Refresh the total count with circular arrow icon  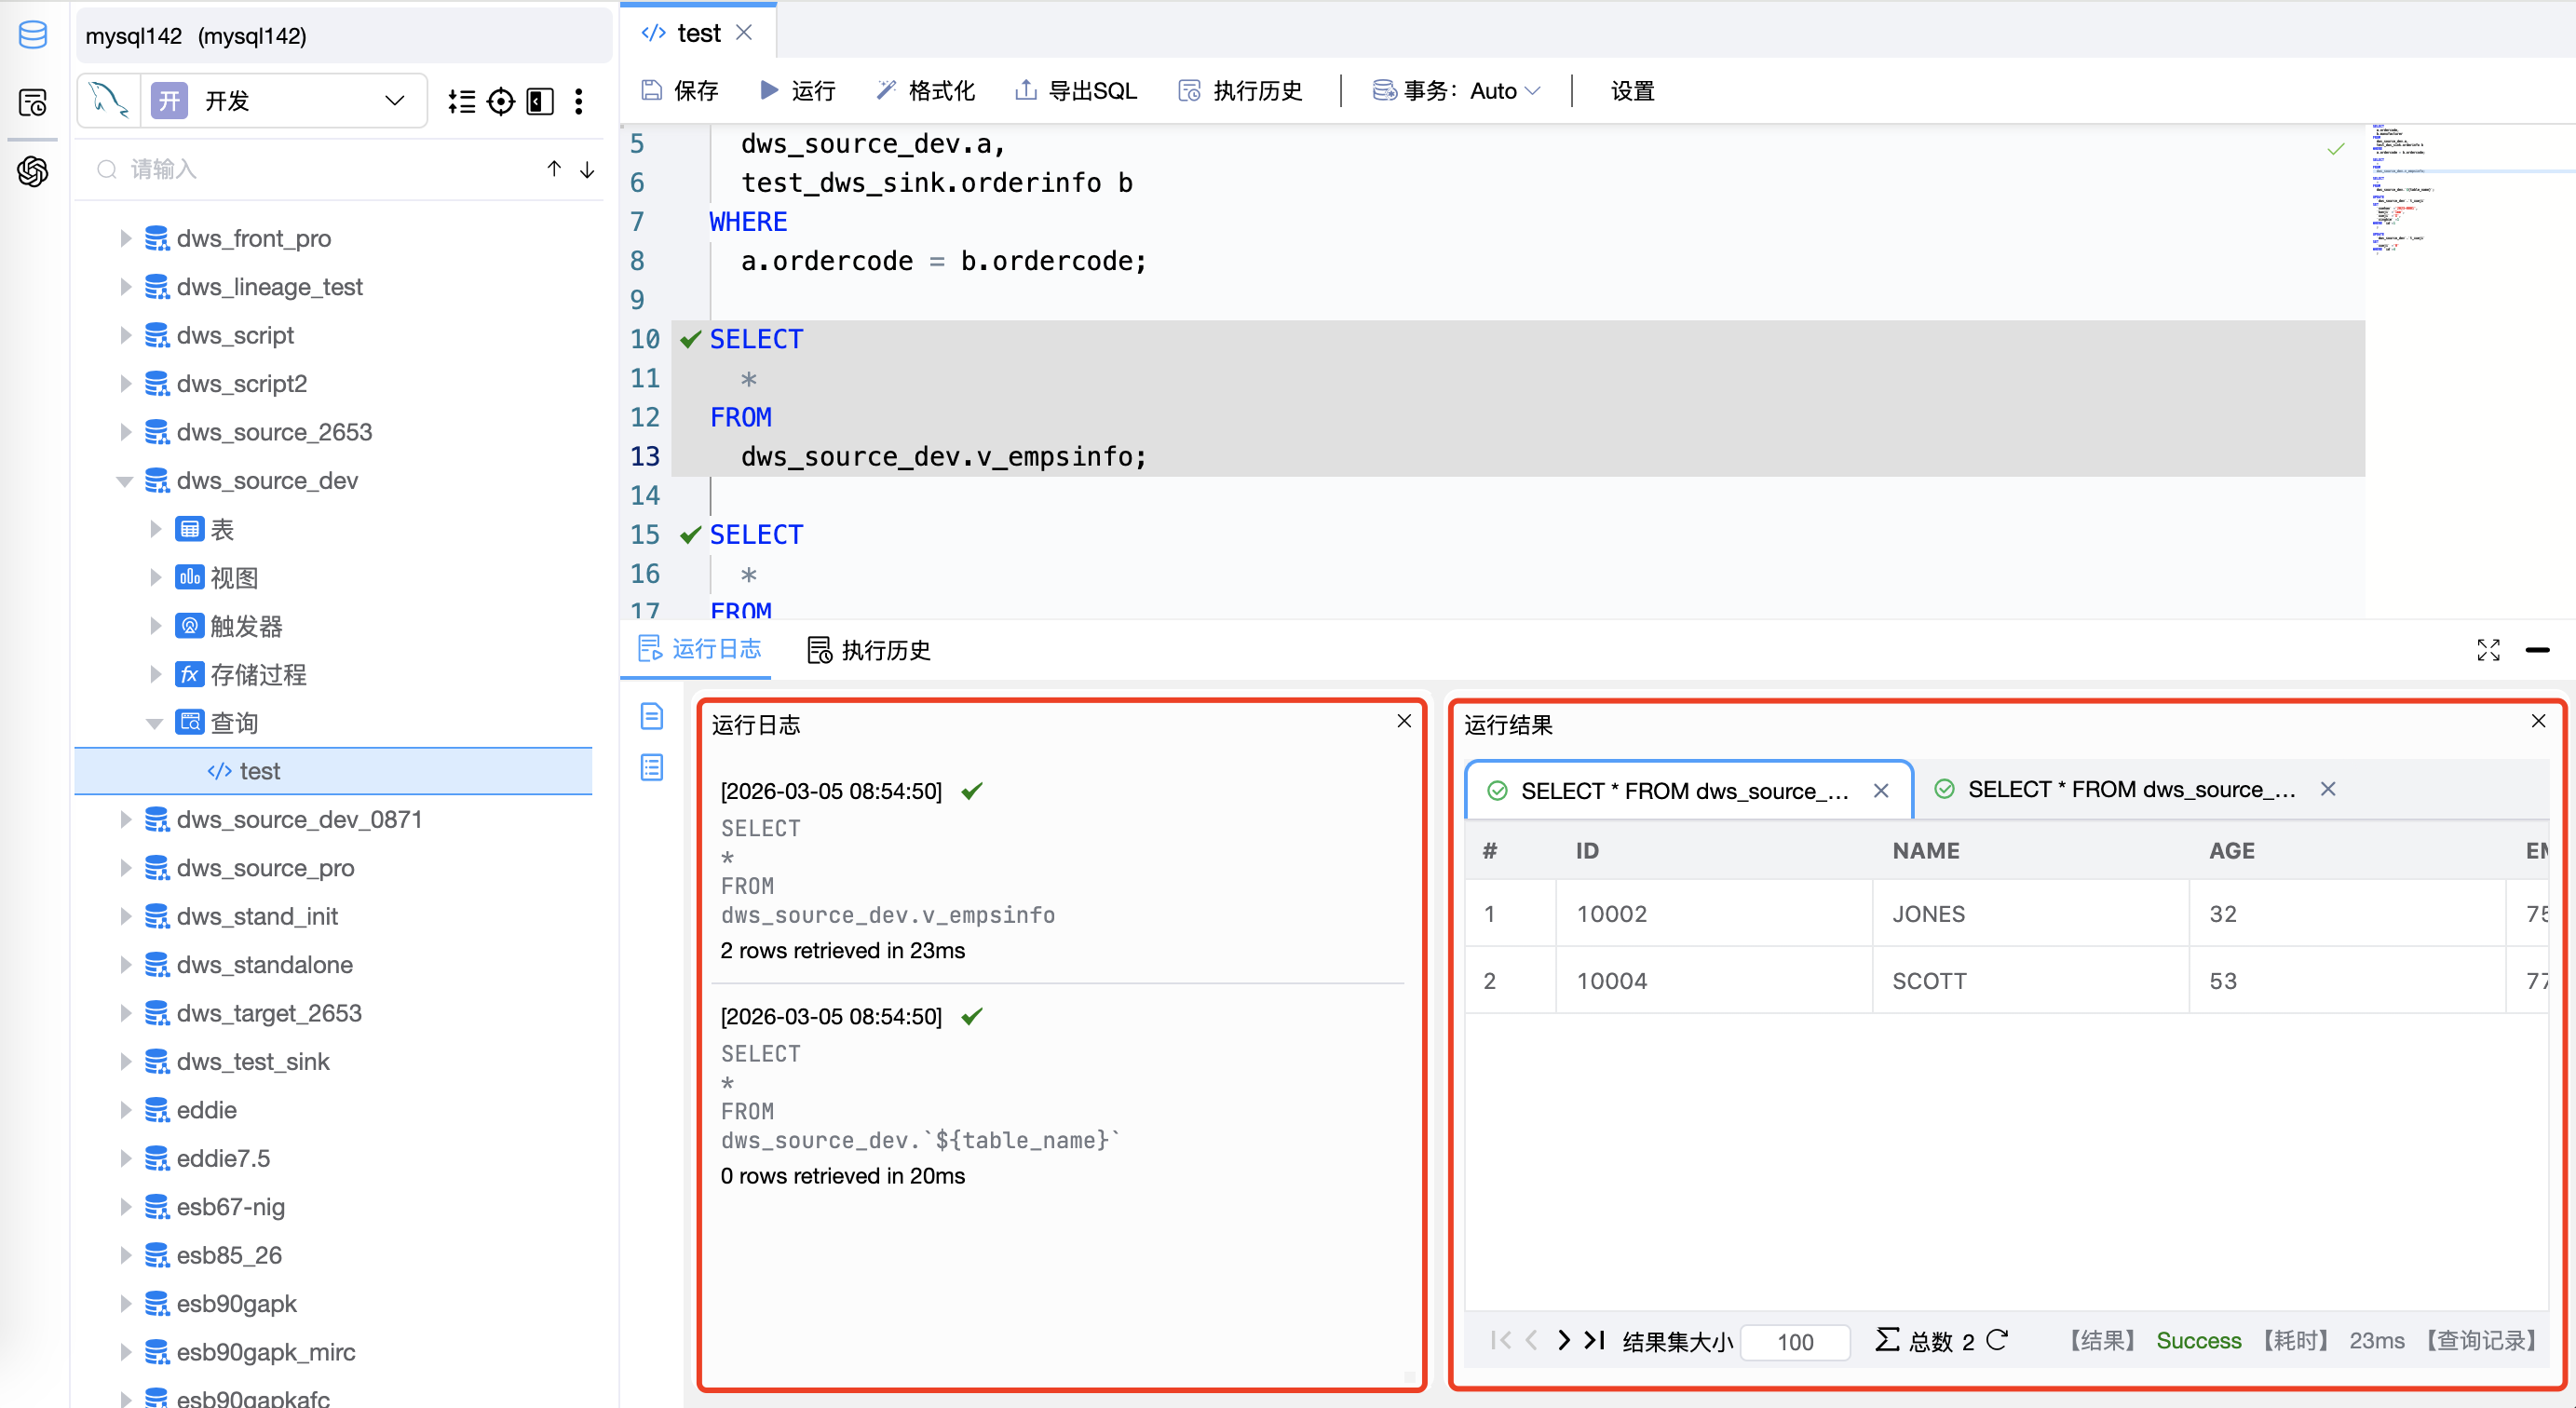1998,1341
